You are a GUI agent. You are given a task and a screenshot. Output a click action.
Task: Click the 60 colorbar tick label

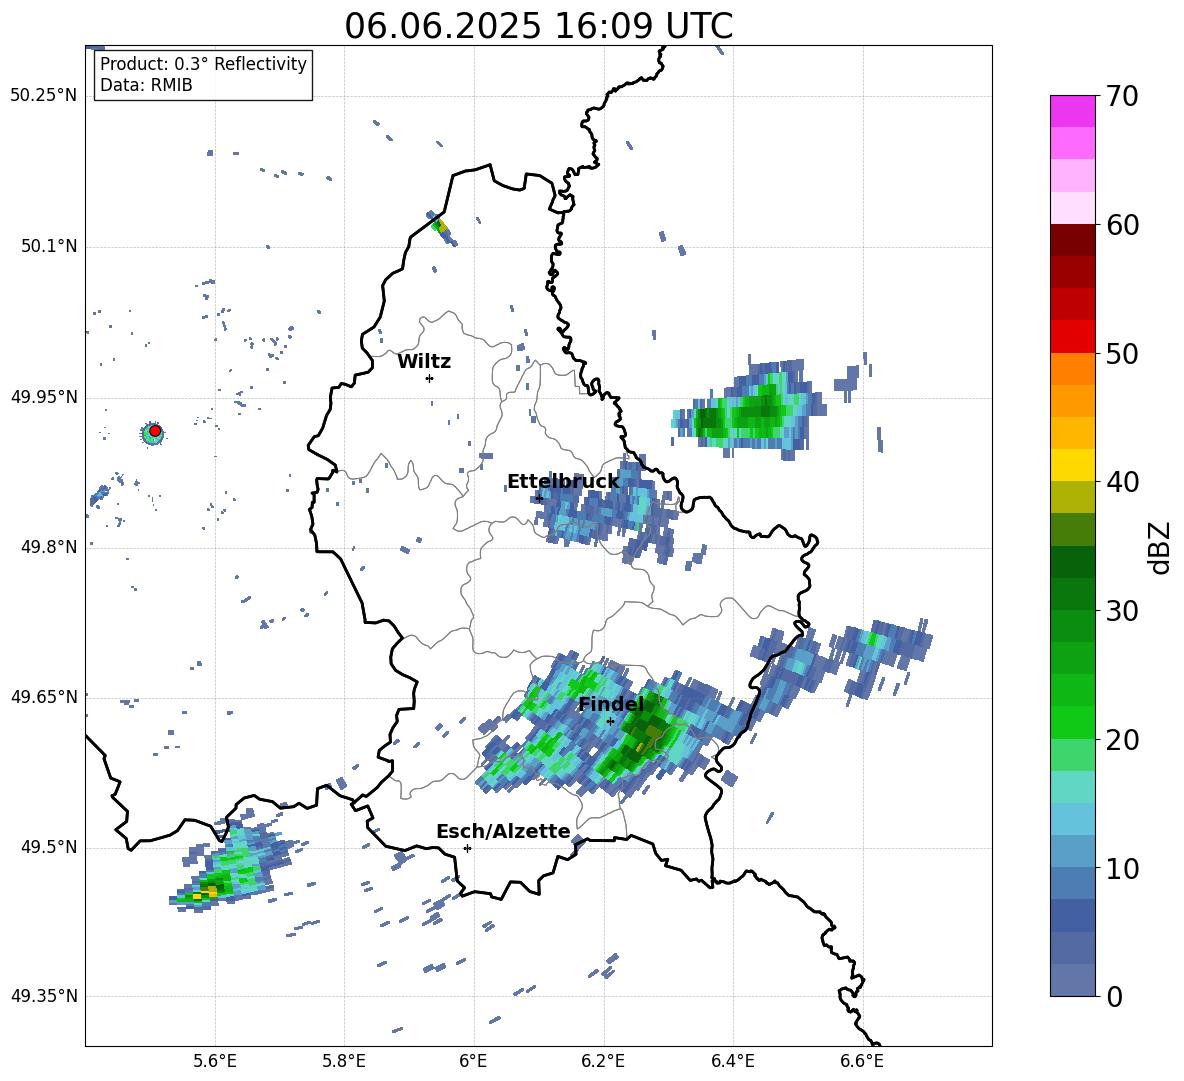[x=1122, y=225]
